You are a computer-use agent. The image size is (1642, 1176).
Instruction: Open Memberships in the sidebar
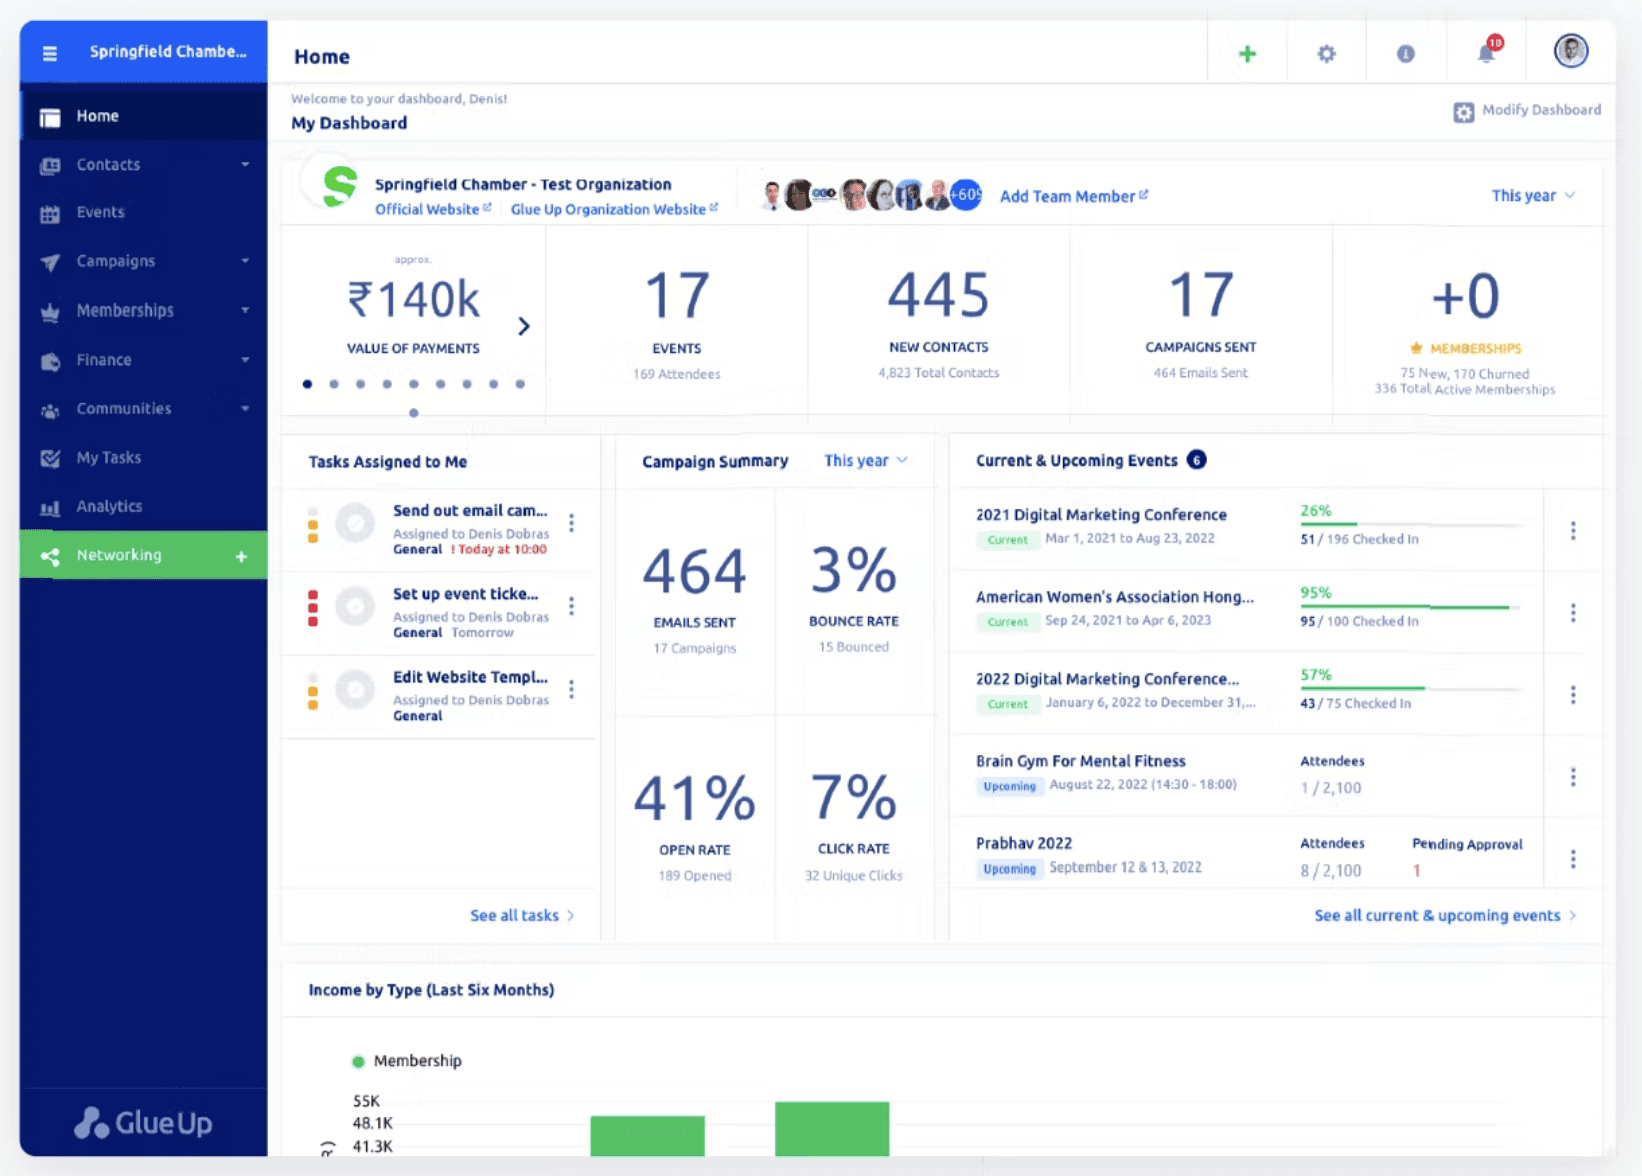click(143, 311)
